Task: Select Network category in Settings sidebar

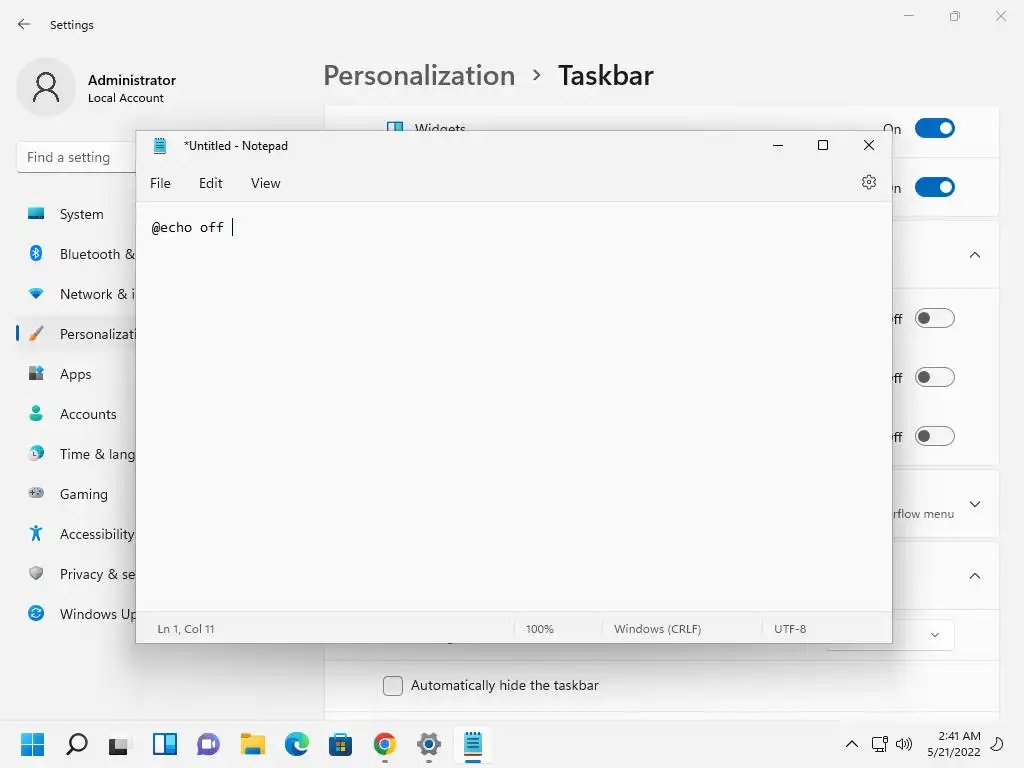Action: click(x=76, y=294)
